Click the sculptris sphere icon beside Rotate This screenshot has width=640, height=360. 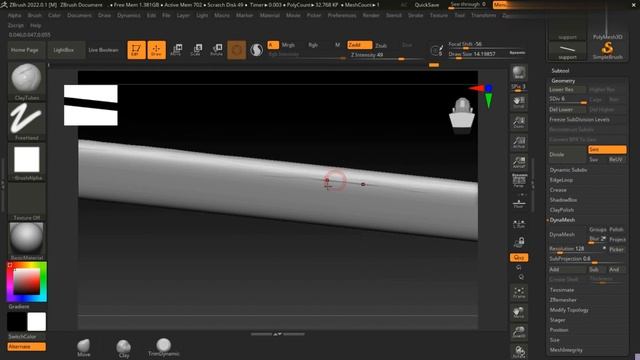237,50
